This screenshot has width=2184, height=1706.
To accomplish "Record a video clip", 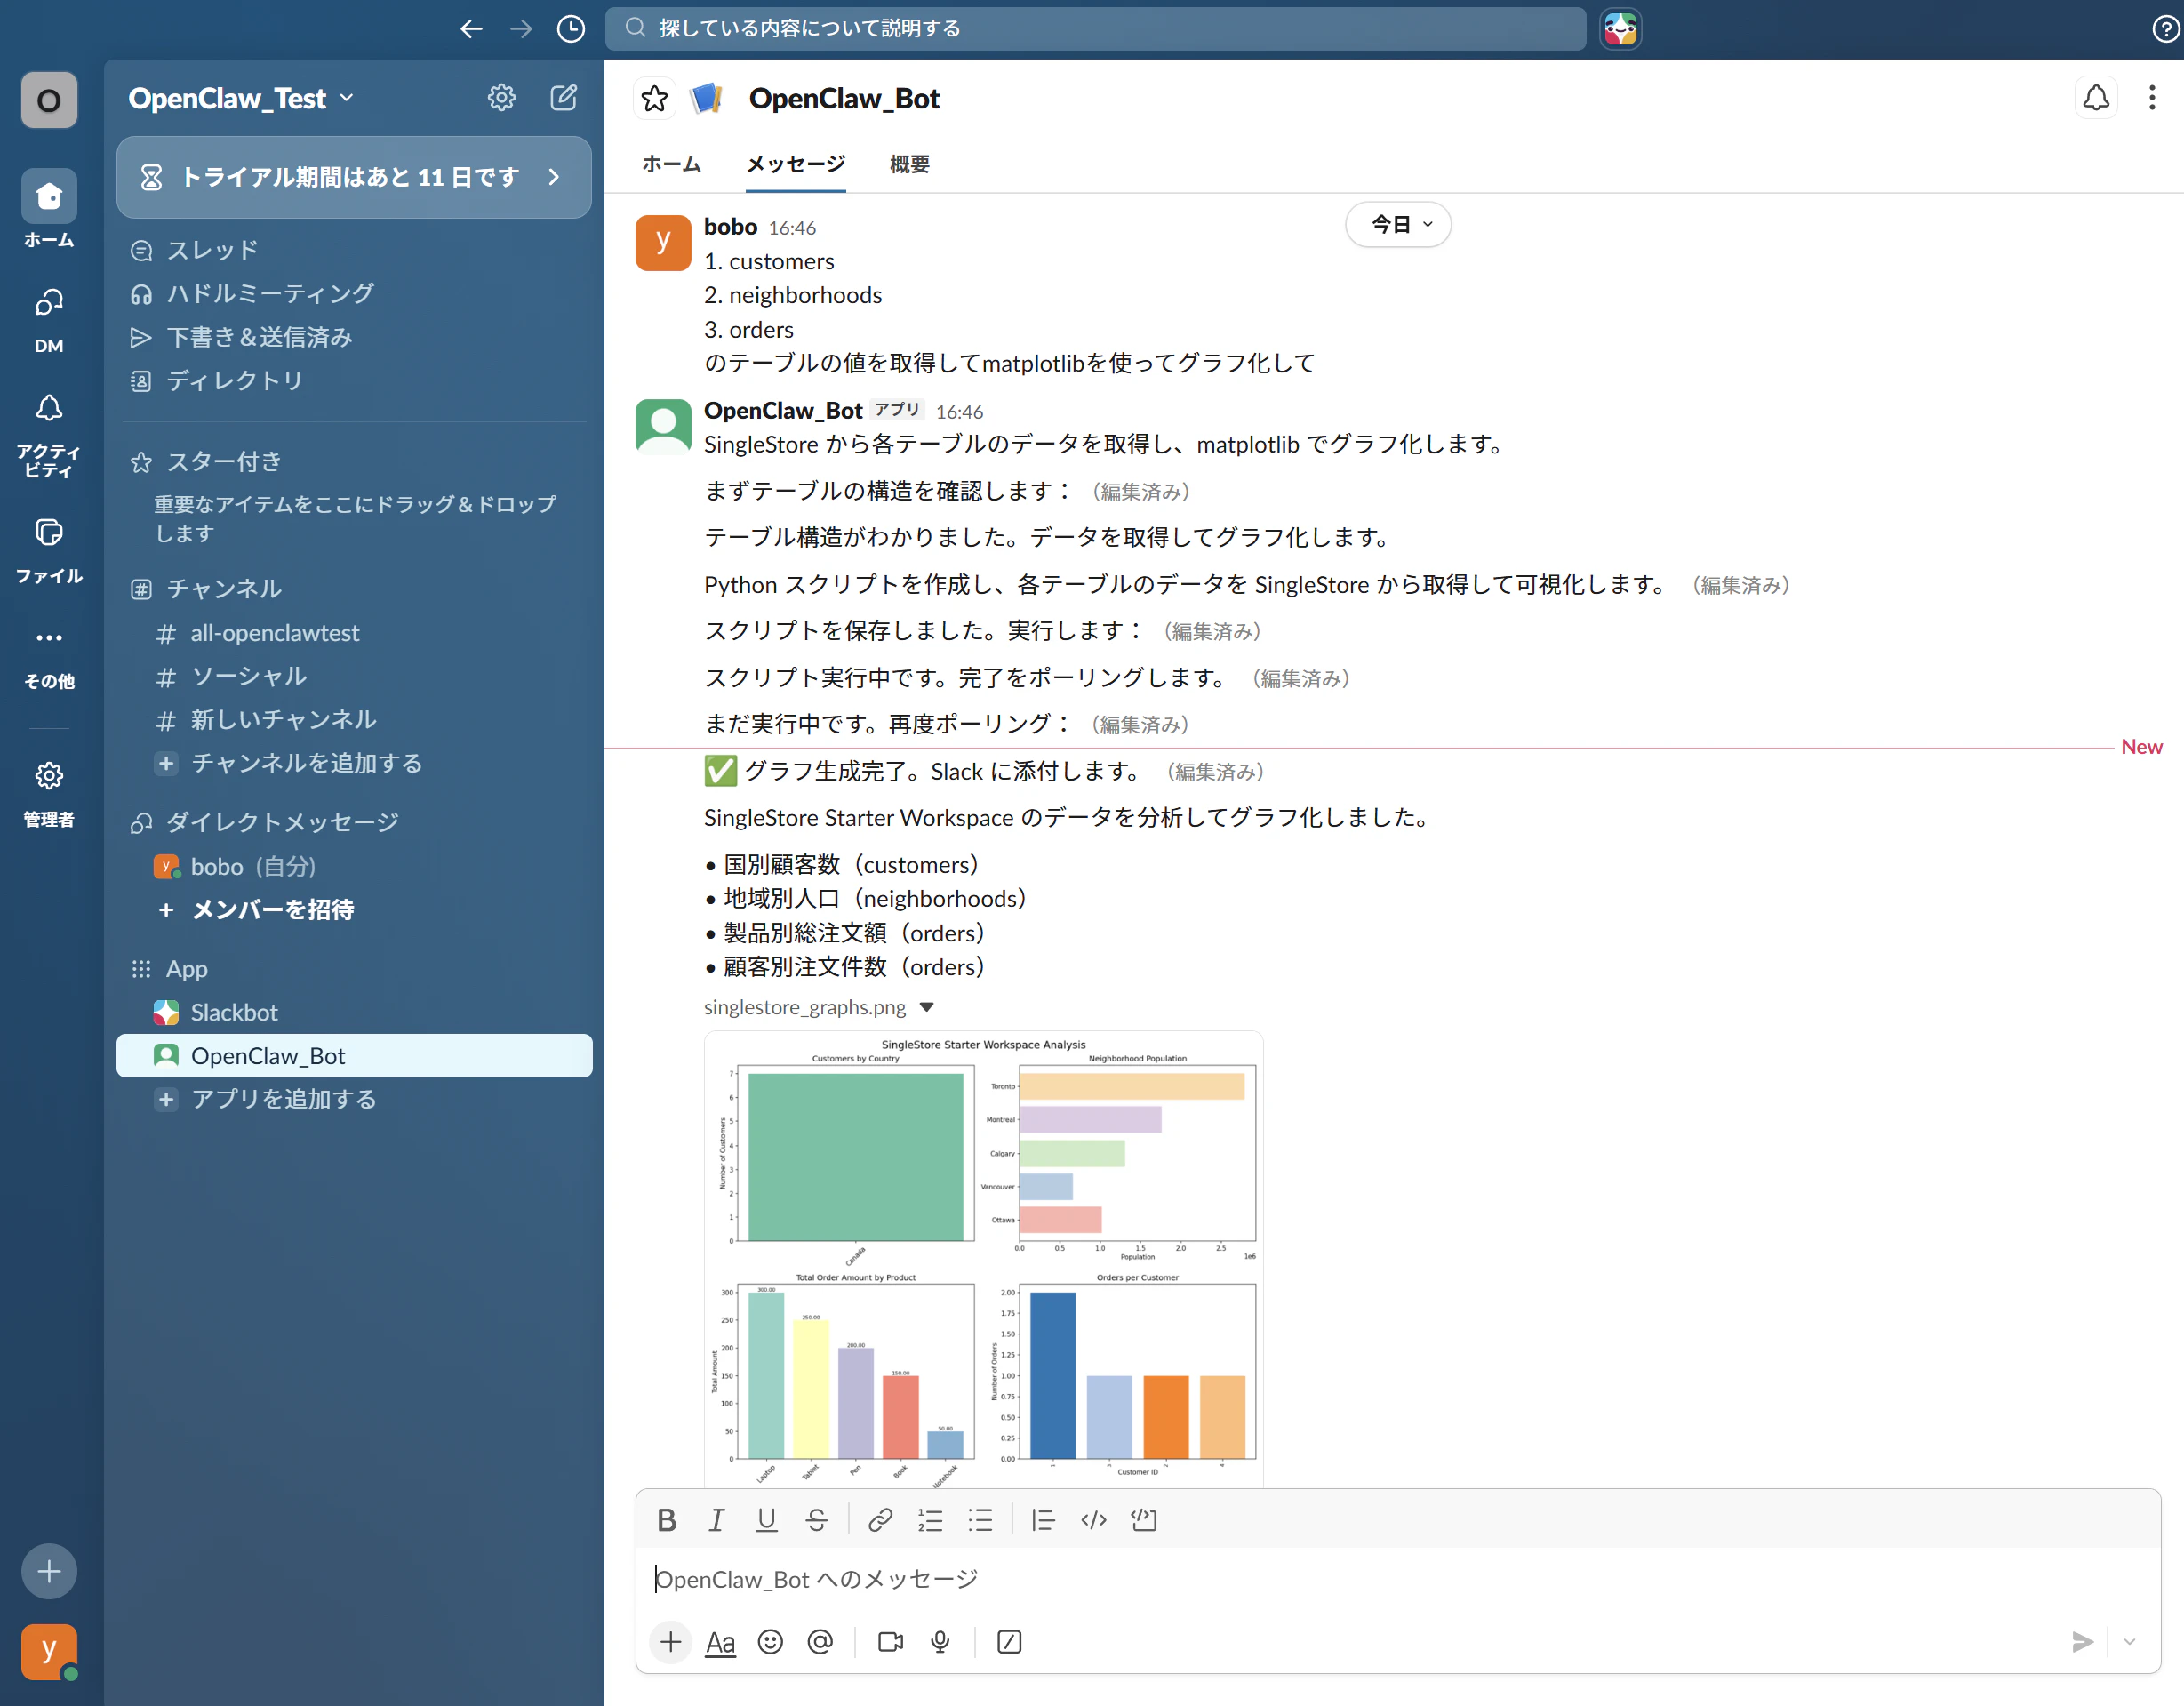I will click(x=890, y=1642).
